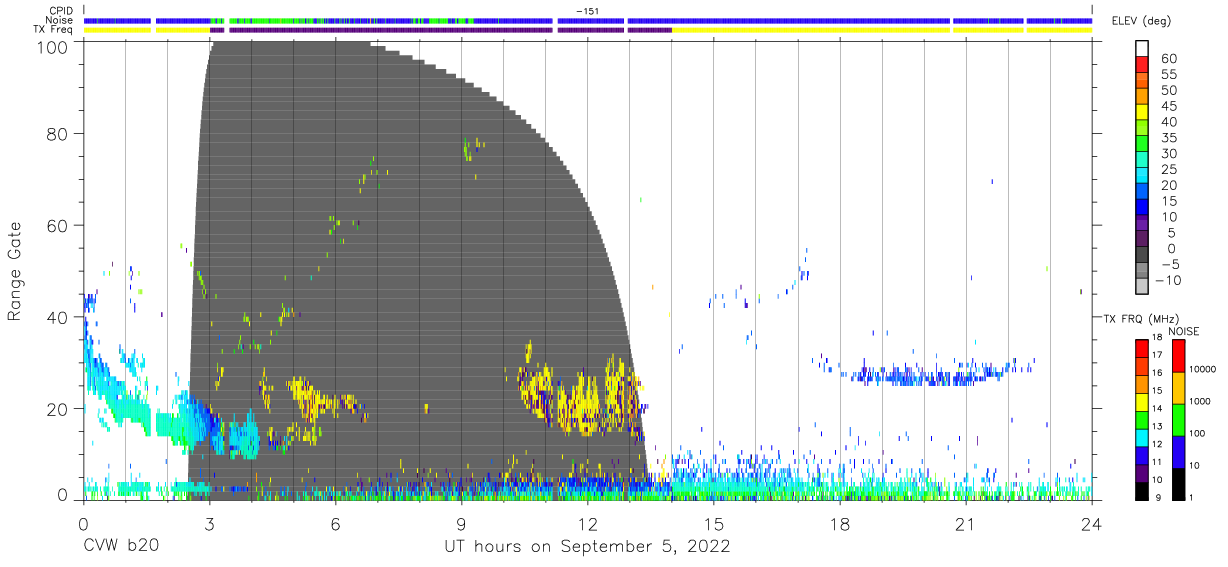Pick yellow swatch between 45 and 40 degrees

(1142, 113)
